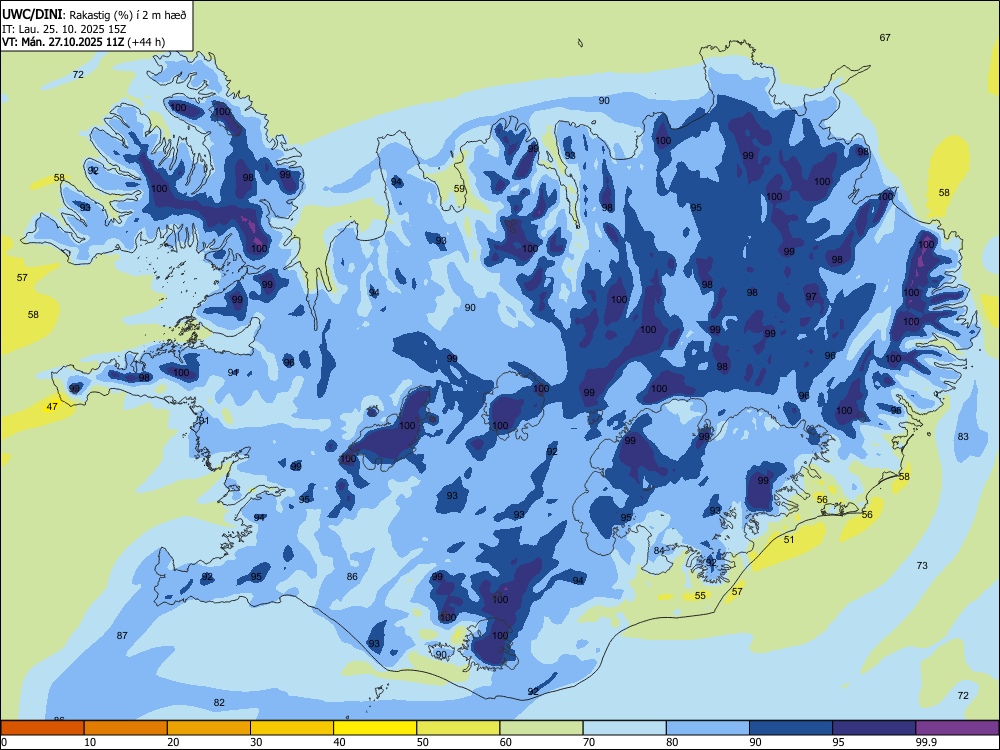Click the dark orange 0–10 legend swatch
Viewport: 1000px width, 750px height.
[43, 728]
